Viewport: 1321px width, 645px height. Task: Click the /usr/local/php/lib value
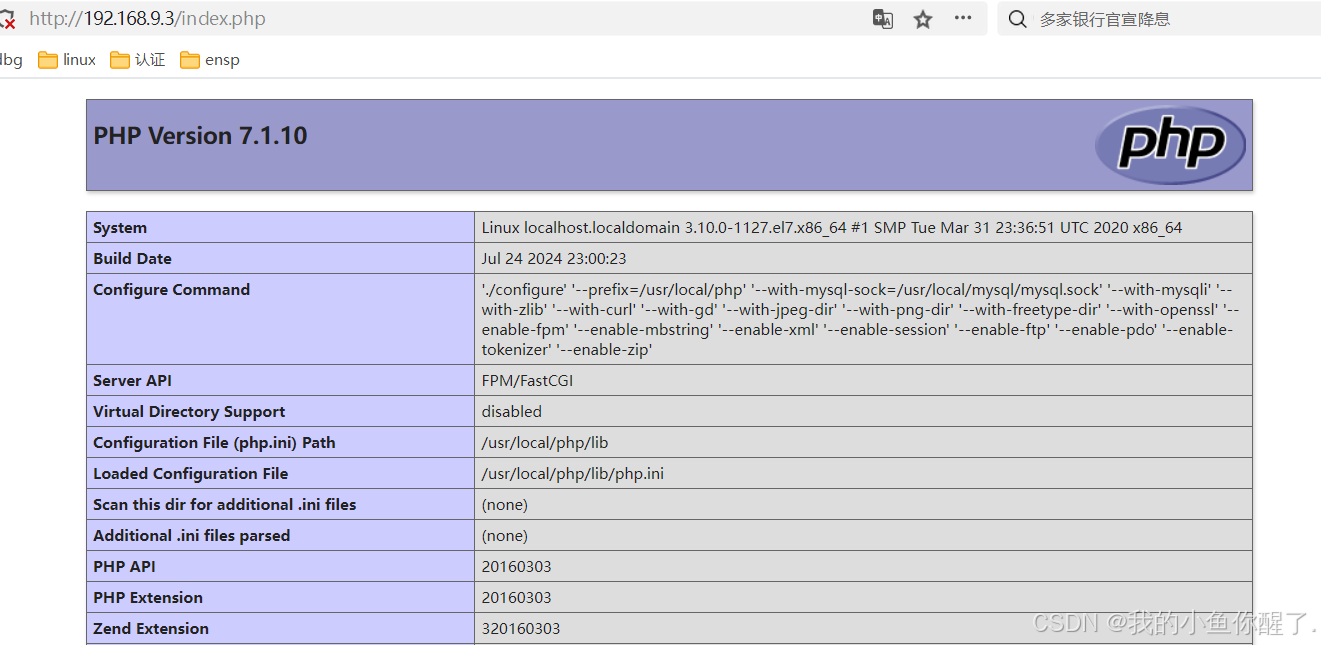click(x=545, y=443)
